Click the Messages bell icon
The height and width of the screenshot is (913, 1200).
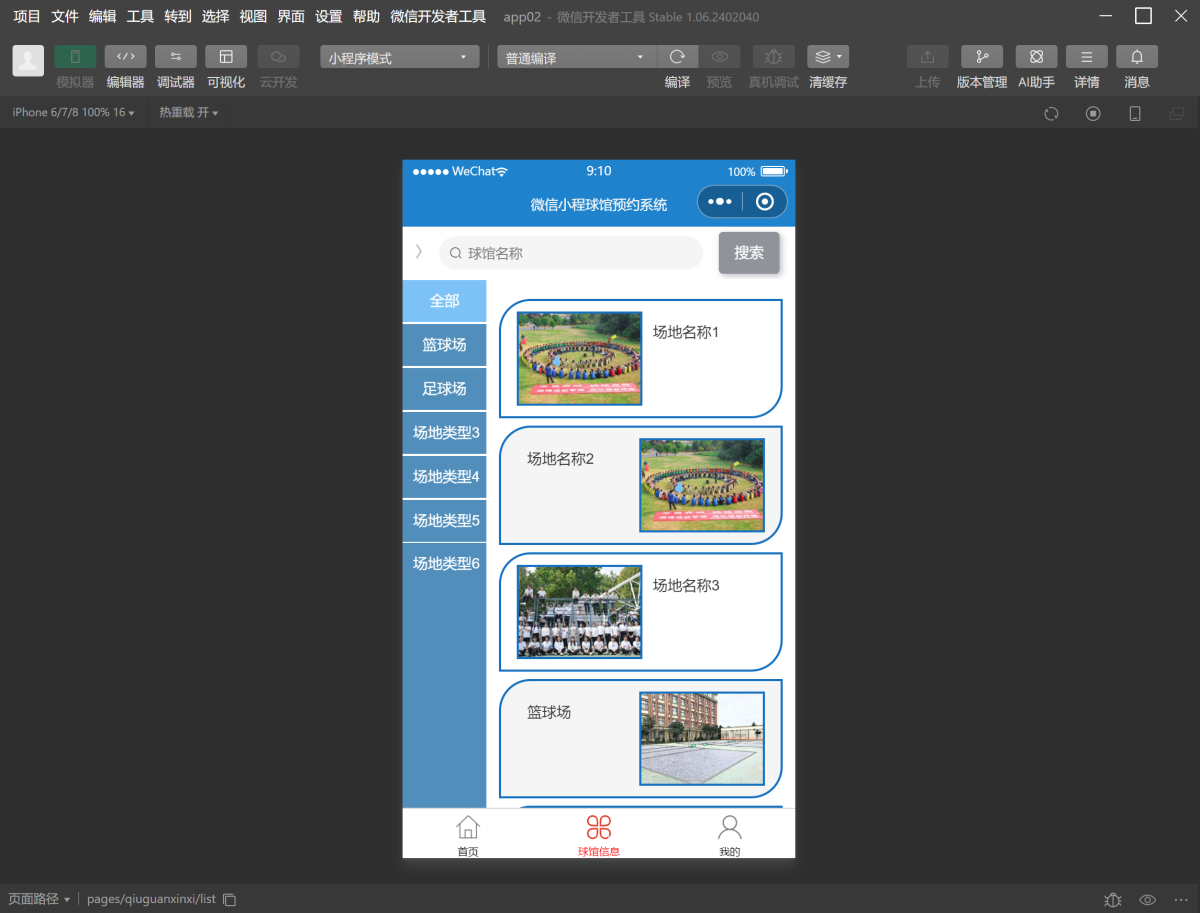click(x=1137, y=57)
